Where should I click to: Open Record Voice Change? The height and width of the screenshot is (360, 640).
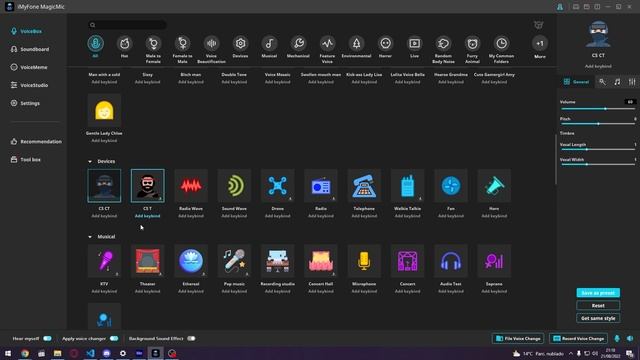[x=578, y=338]
